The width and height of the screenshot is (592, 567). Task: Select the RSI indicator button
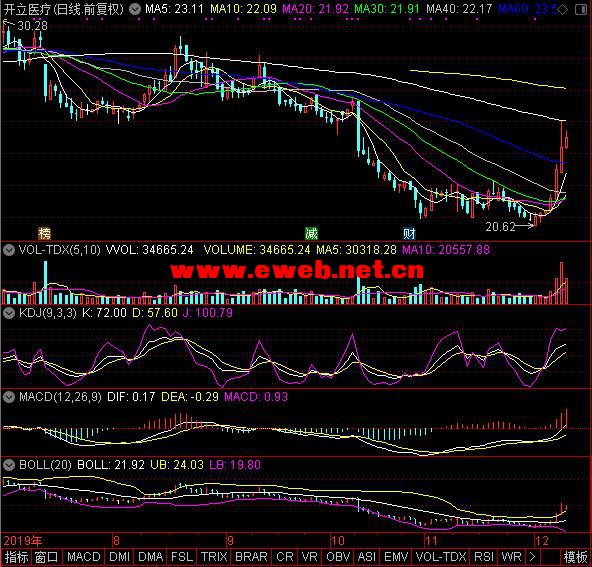click(x=484, y=557)
